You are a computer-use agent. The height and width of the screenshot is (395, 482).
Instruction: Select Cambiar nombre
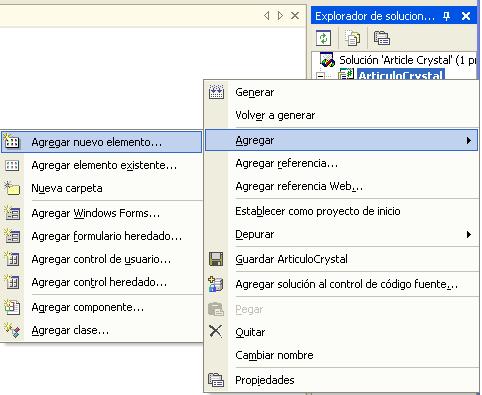(x=341, y=355)
